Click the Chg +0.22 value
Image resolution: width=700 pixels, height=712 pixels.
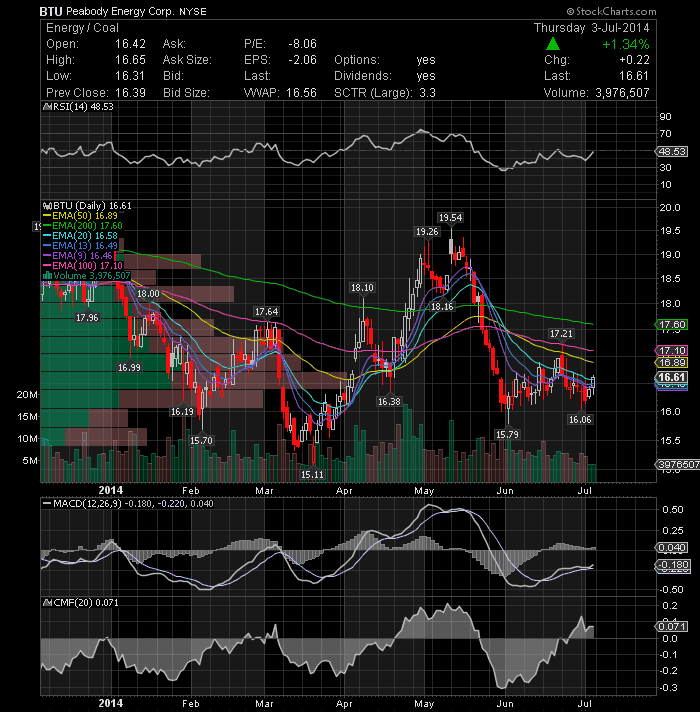click(635, 60)
